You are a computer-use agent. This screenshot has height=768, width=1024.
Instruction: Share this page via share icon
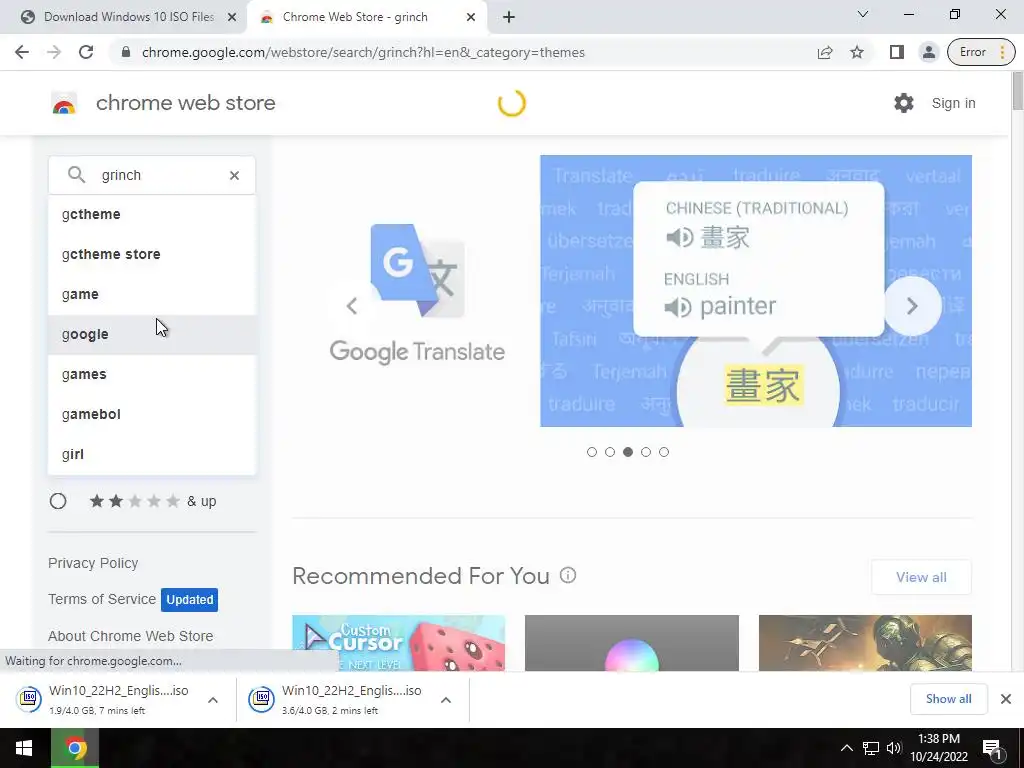coord(825,52)
